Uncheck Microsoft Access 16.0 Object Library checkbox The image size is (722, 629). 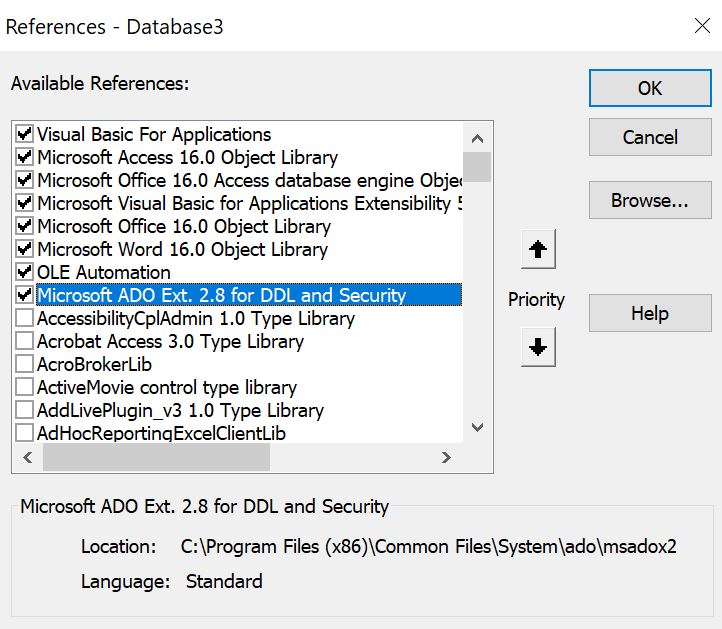pos(24,157)
